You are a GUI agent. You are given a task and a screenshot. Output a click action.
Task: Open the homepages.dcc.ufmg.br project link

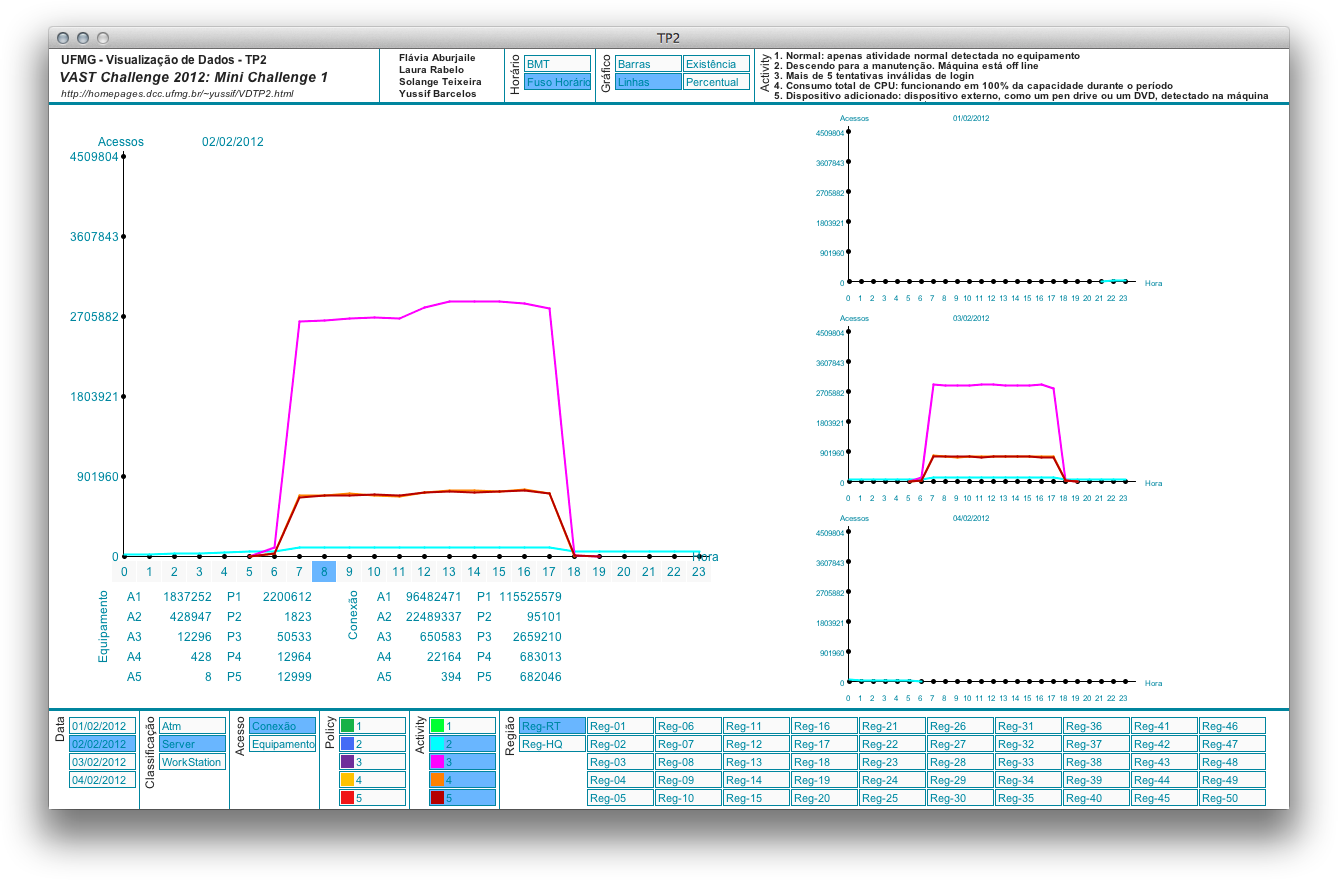177,94
